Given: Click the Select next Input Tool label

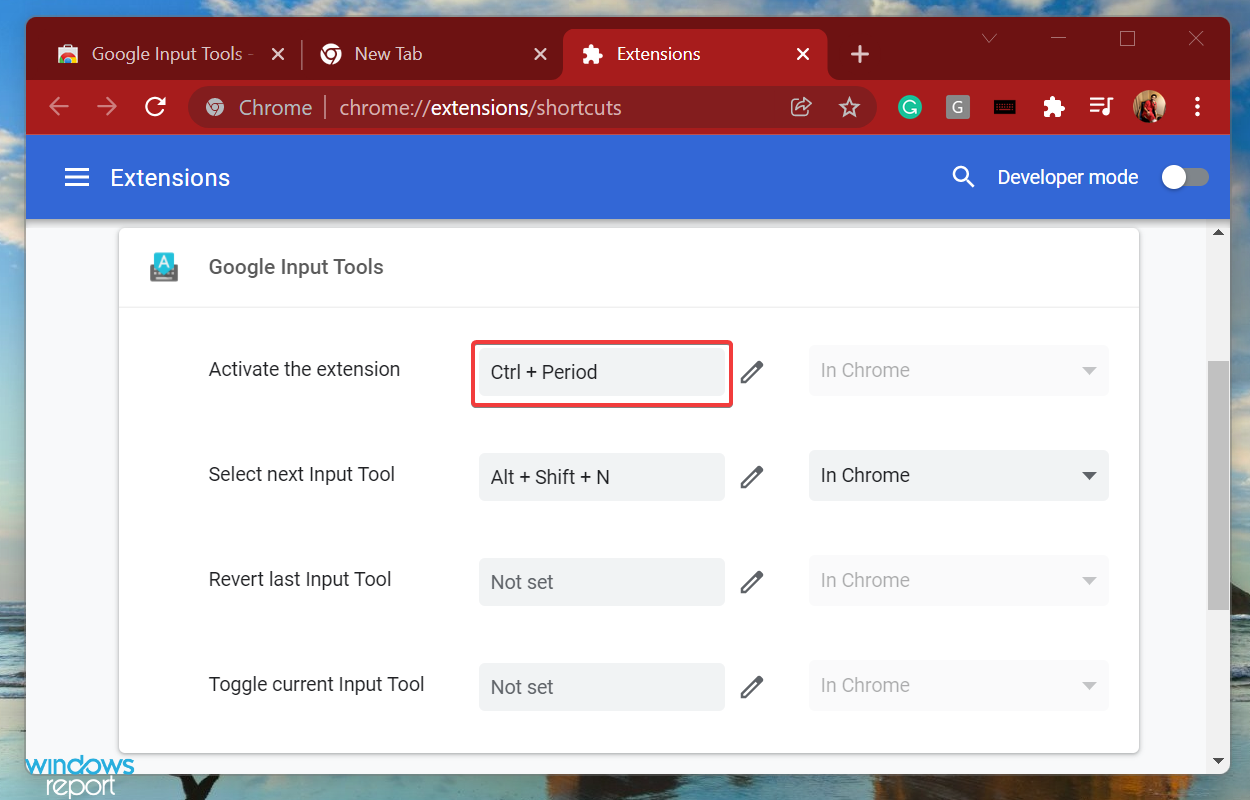Looking at the screenshot, I should (x=302, y=474).
